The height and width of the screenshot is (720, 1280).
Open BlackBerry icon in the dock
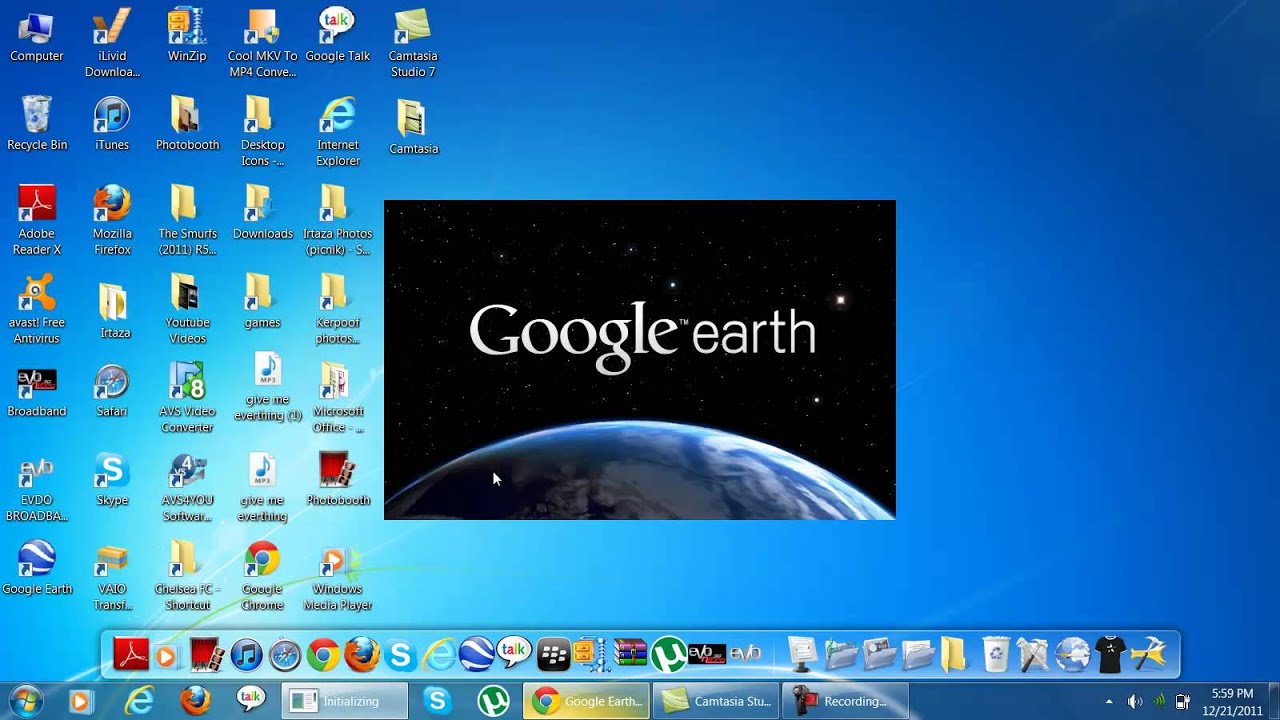pyautogui.click(x=553, y=656)
